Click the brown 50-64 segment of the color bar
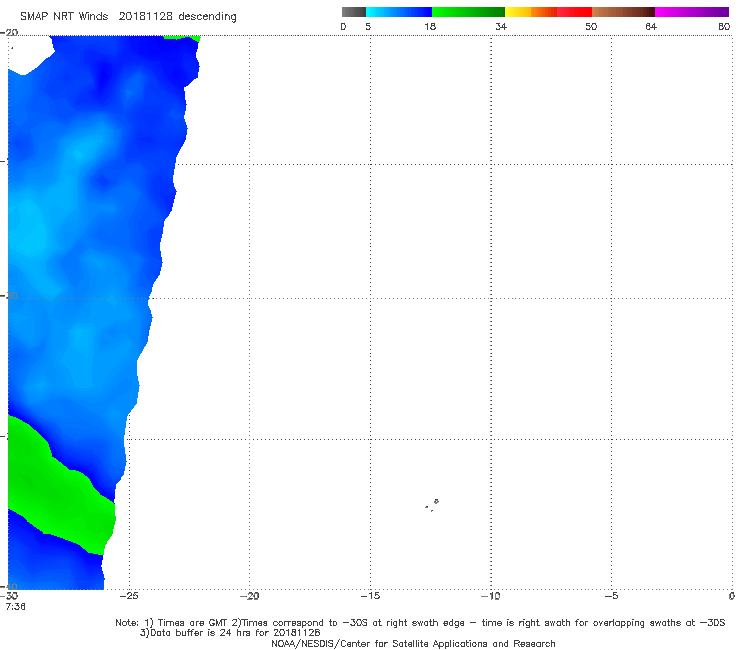The height and width of the screenshot is (650, 740). click(x=623, y=12)
